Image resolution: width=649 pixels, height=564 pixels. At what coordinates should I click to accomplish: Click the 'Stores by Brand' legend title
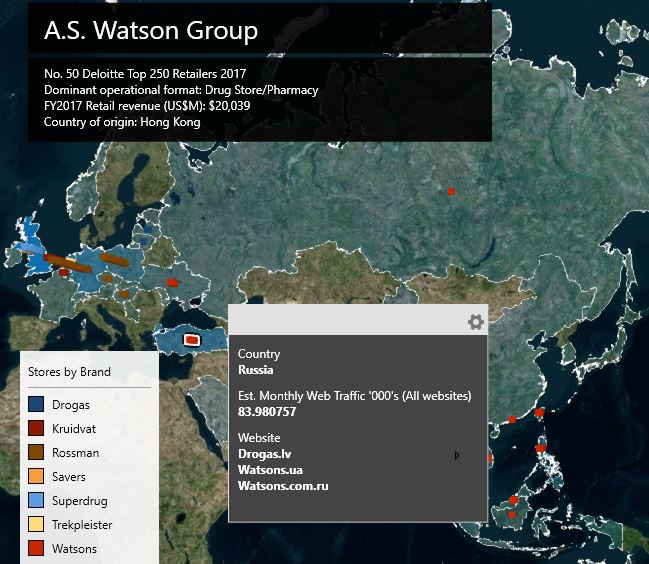coord(69,372)
